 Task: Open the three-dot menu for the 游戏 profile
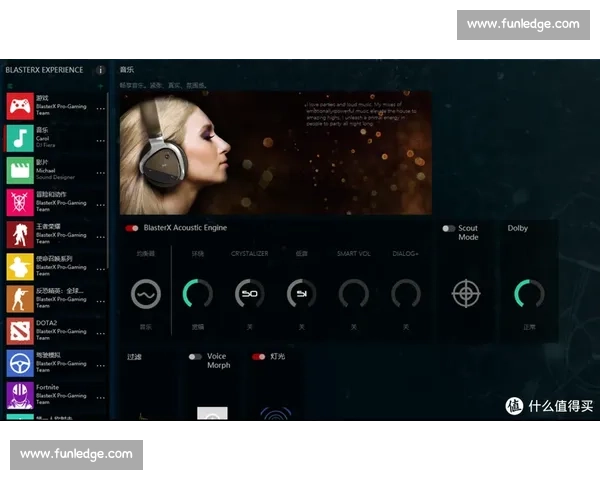click(x=101, y=109)
